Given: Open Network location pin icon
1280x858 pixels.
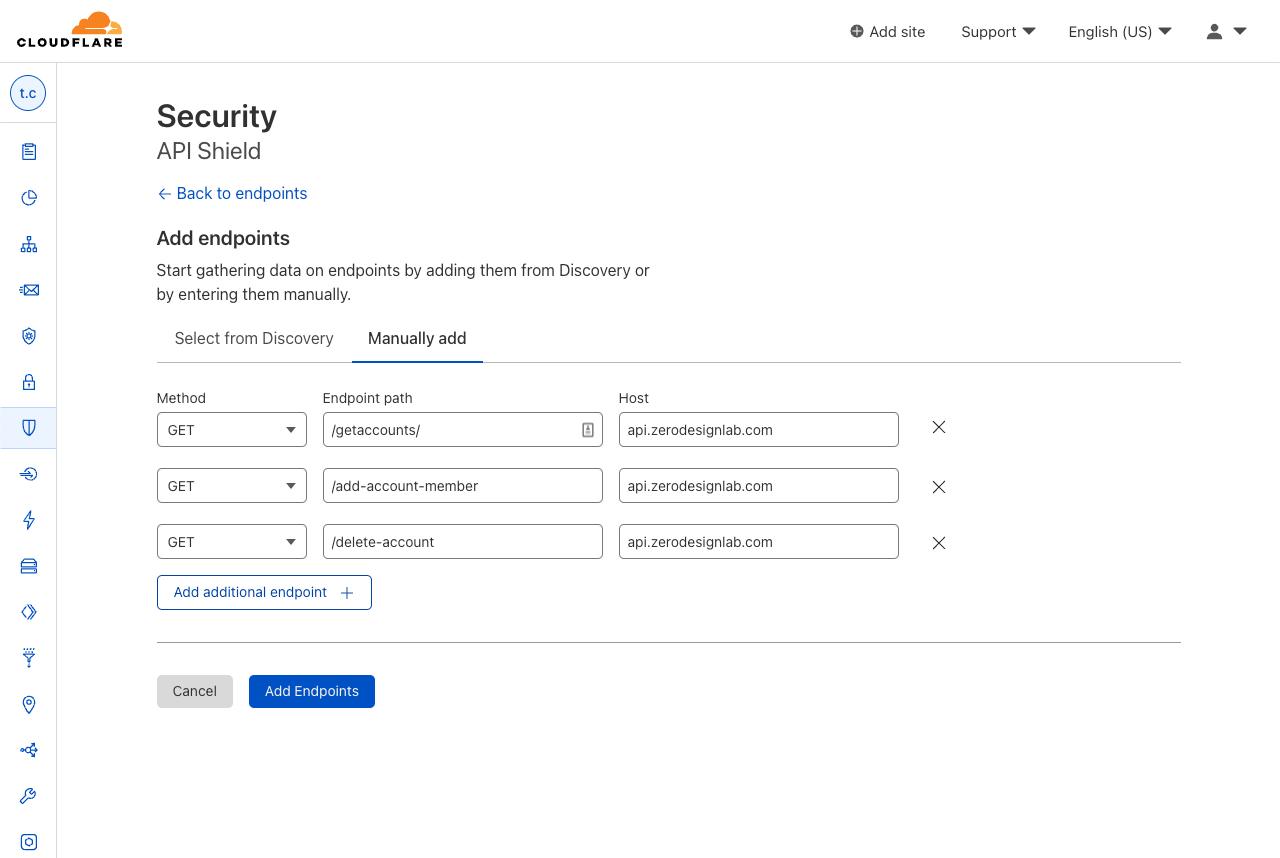Looking at the screenshot, I should pos(29,704).
